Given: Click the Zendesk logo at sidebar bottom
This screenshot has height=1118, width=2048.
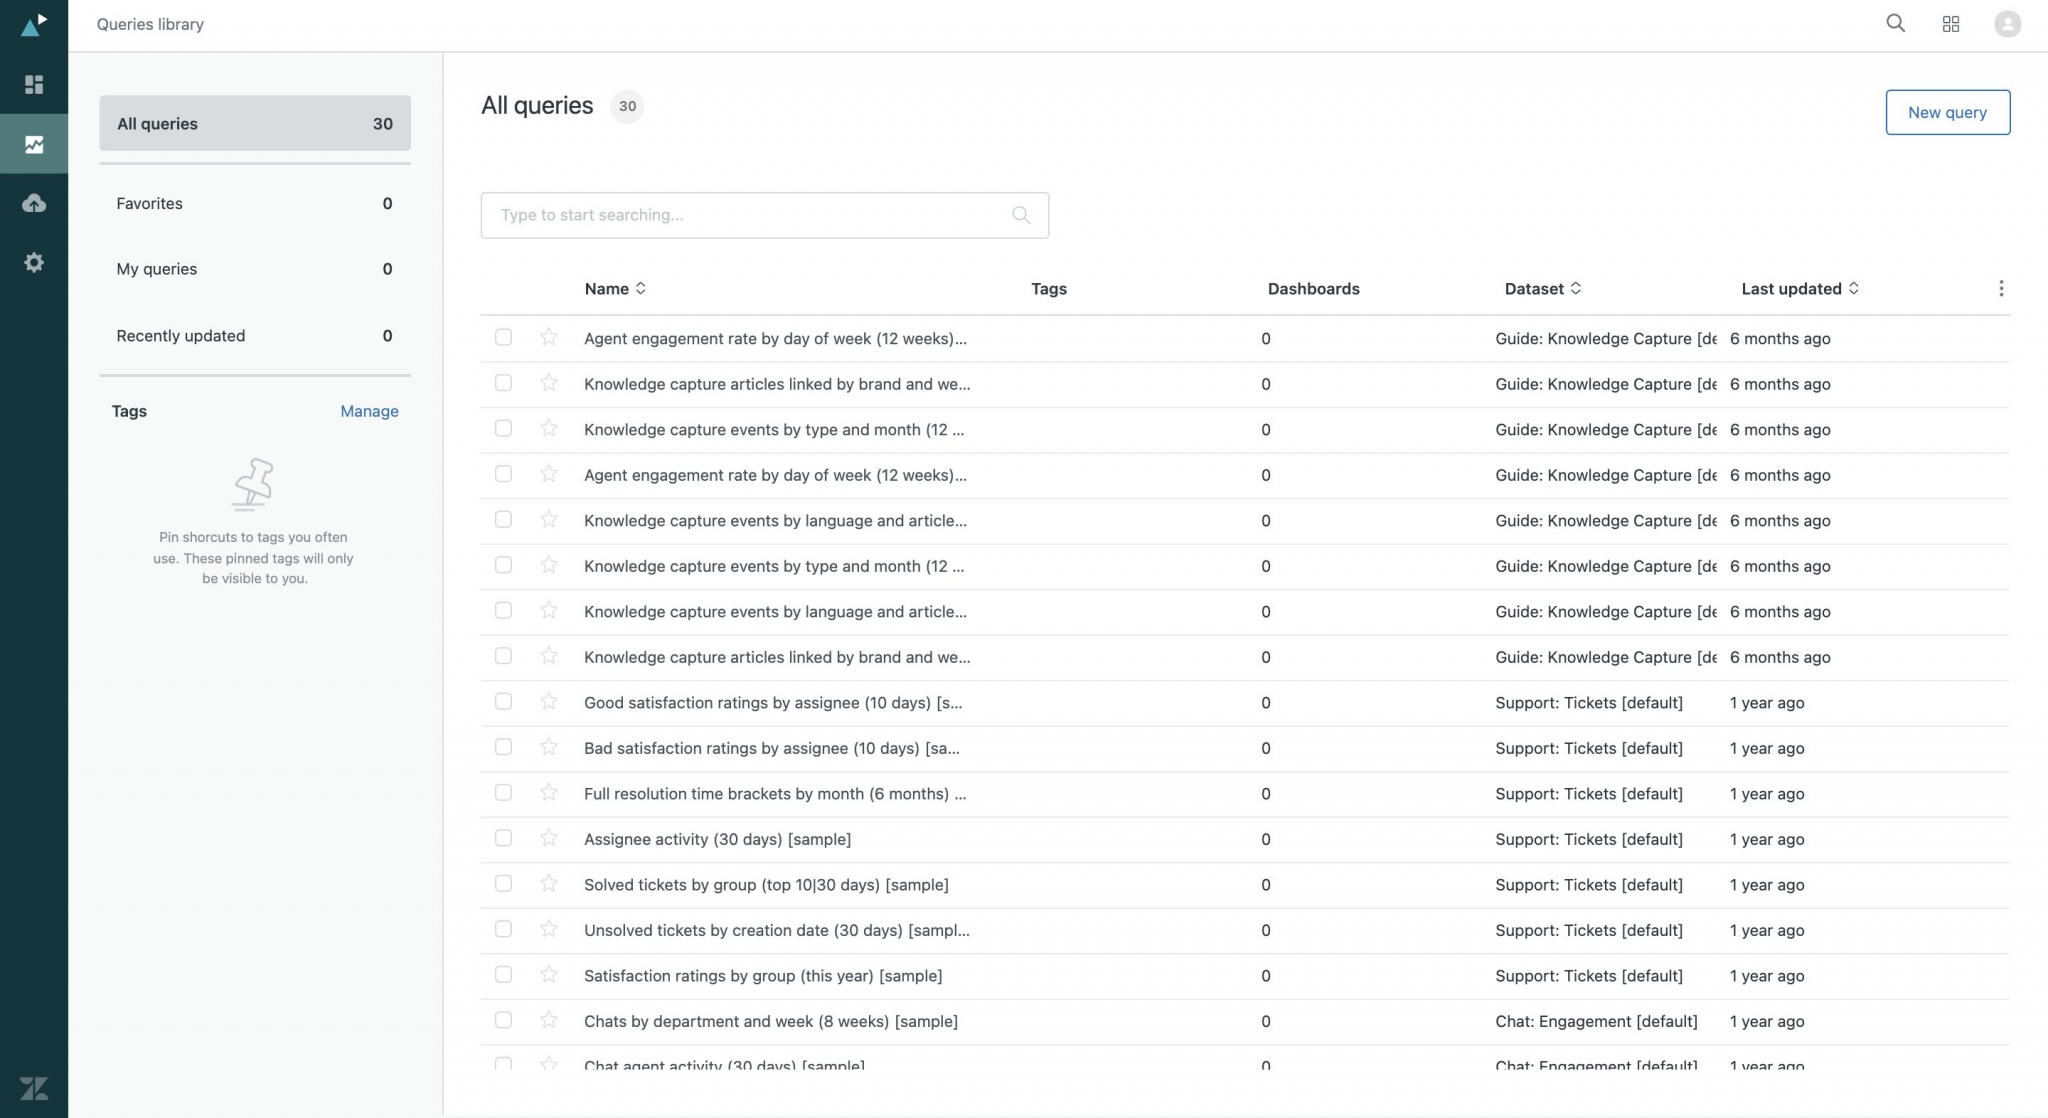Looking at the screenshot, I should [x=34, y=1088].
